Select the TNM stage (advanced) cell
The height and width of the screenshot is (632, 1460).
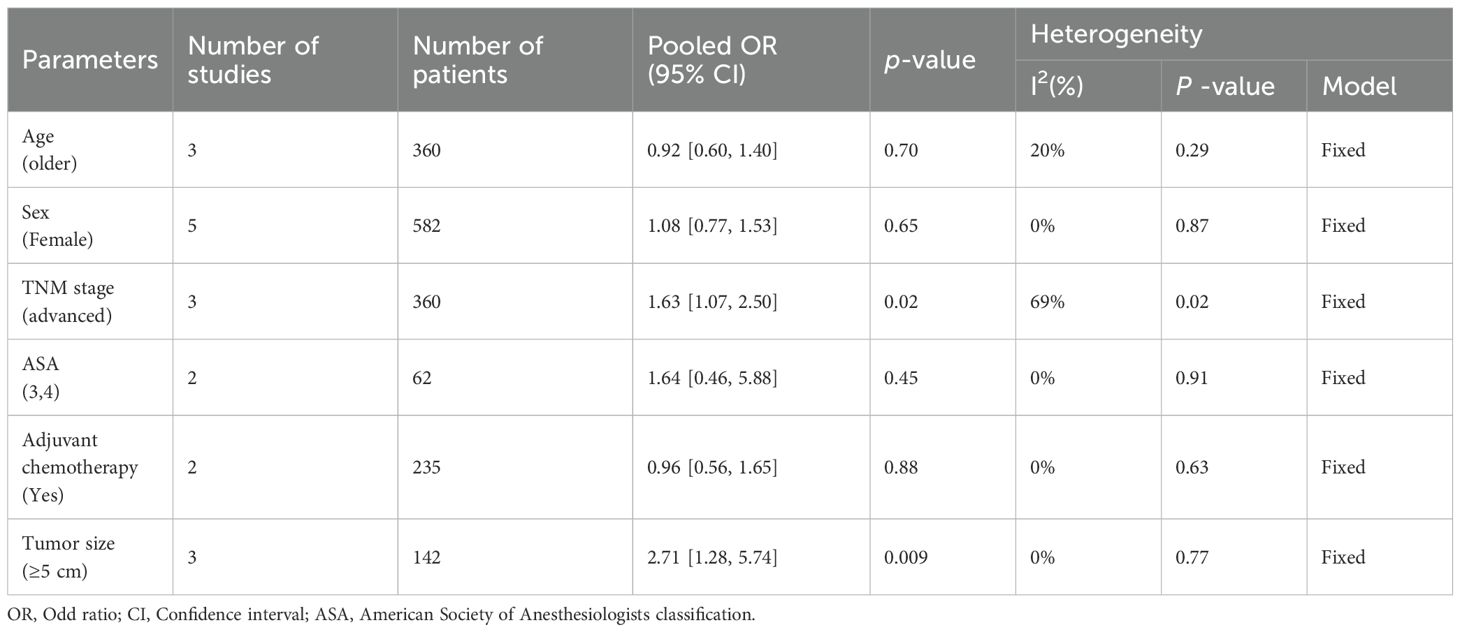tap(69, 302)
